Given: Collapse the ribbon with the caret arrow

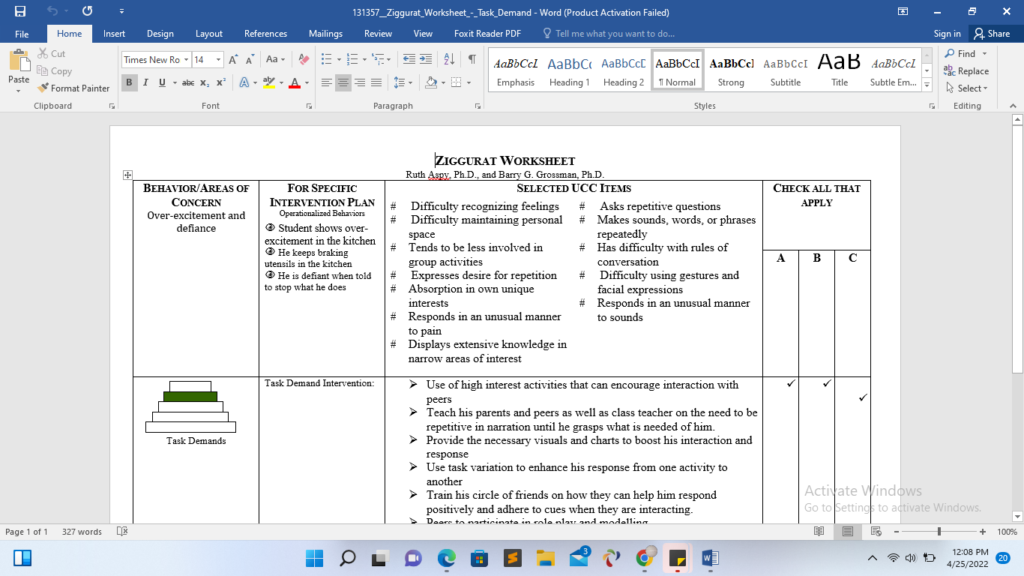Looking at the screenshot, I should [1013, 106].
